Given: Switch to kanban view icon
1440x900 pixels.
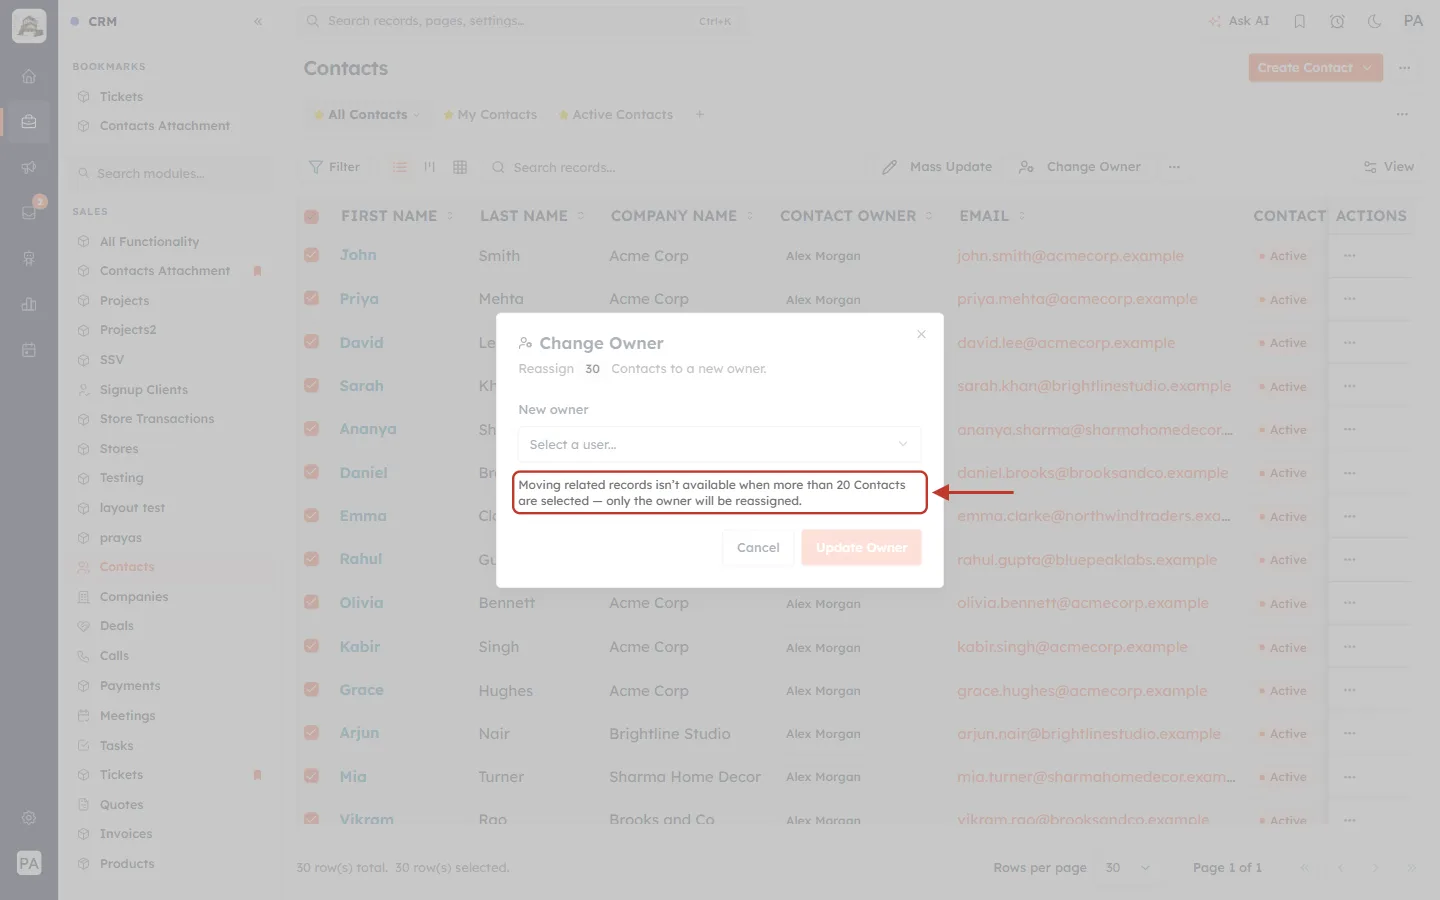Looking at the screenshot, I should [x=430, y=167].
